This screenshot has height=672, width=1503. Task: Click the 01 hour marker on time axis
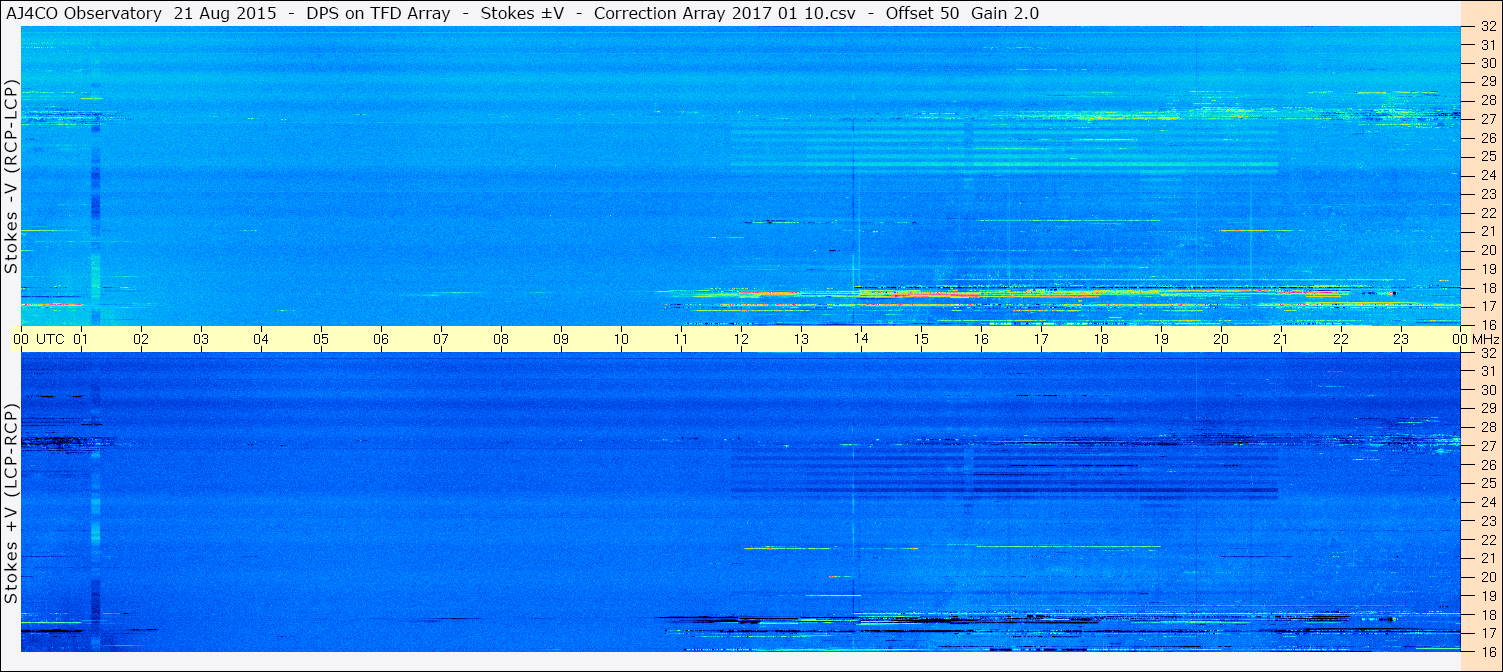coord(81,339)
